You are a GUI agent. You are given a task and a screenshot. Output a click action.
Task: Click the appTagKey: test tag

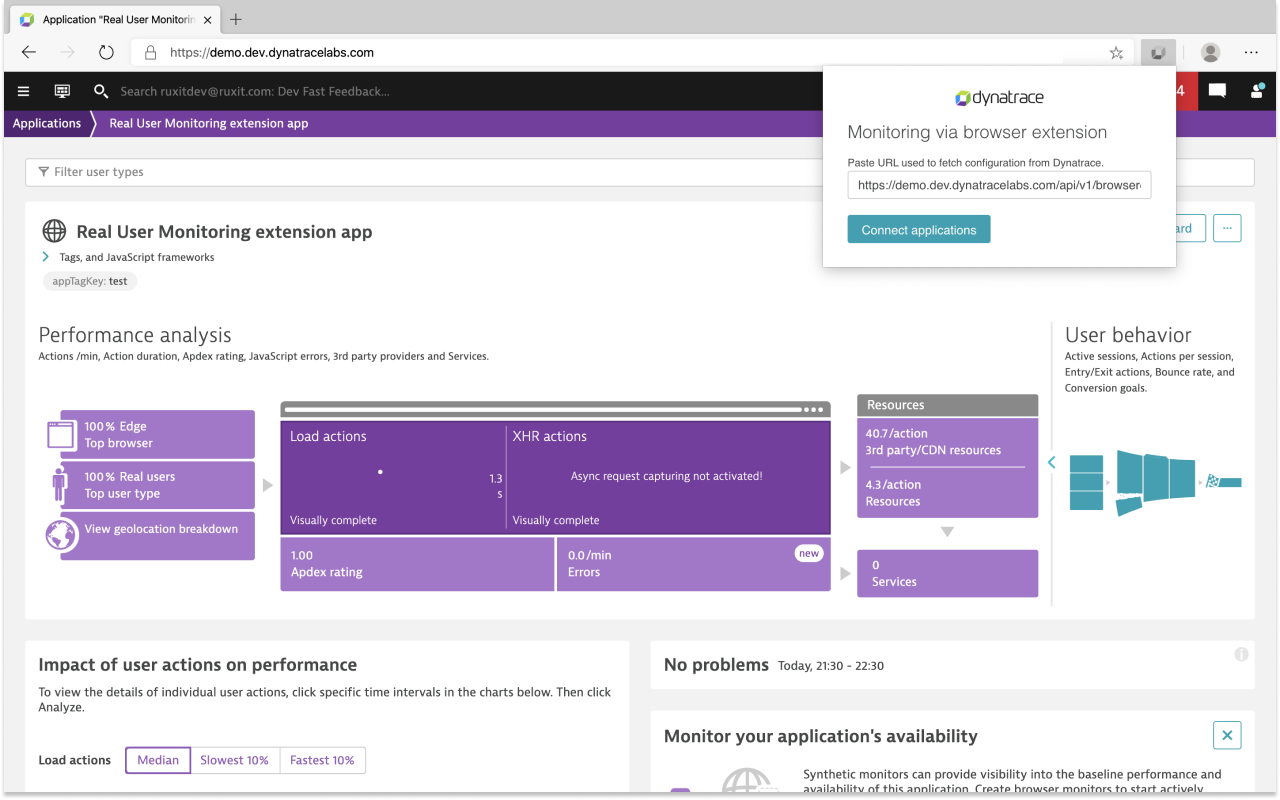90,281
